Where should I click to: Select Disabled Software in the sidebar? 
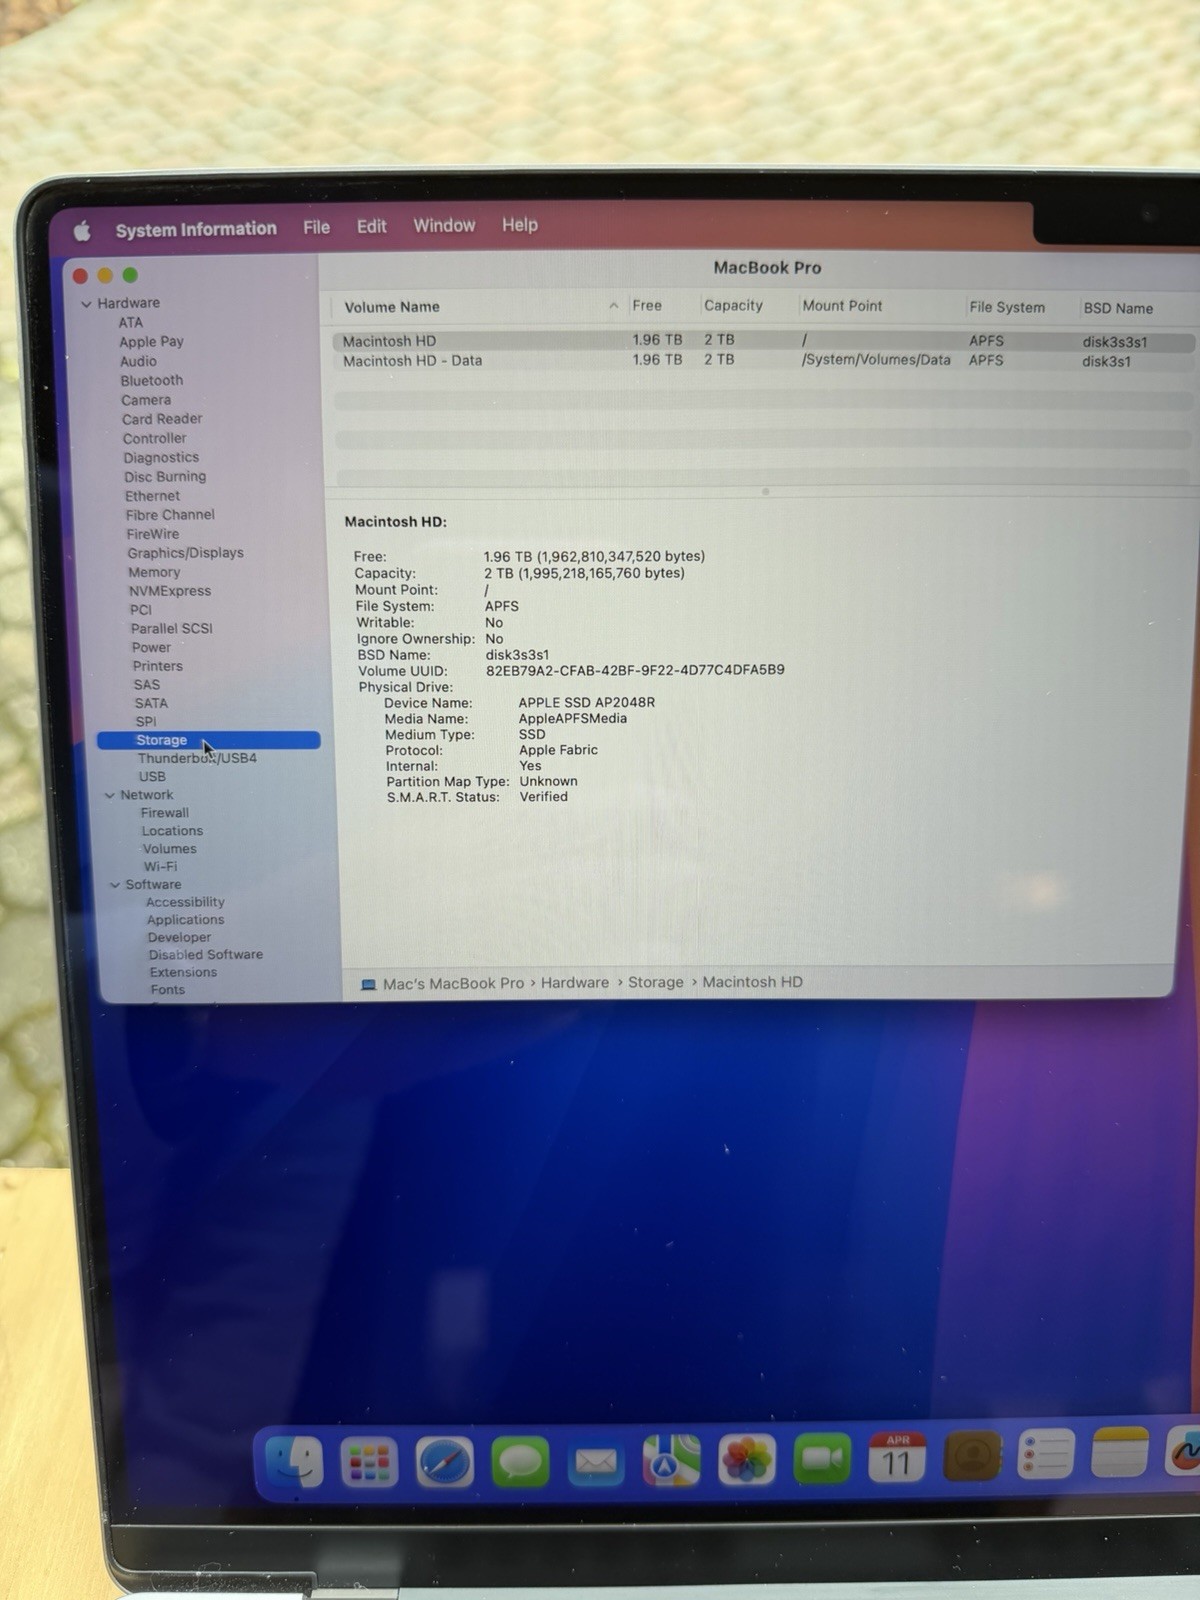pos(206,954)
